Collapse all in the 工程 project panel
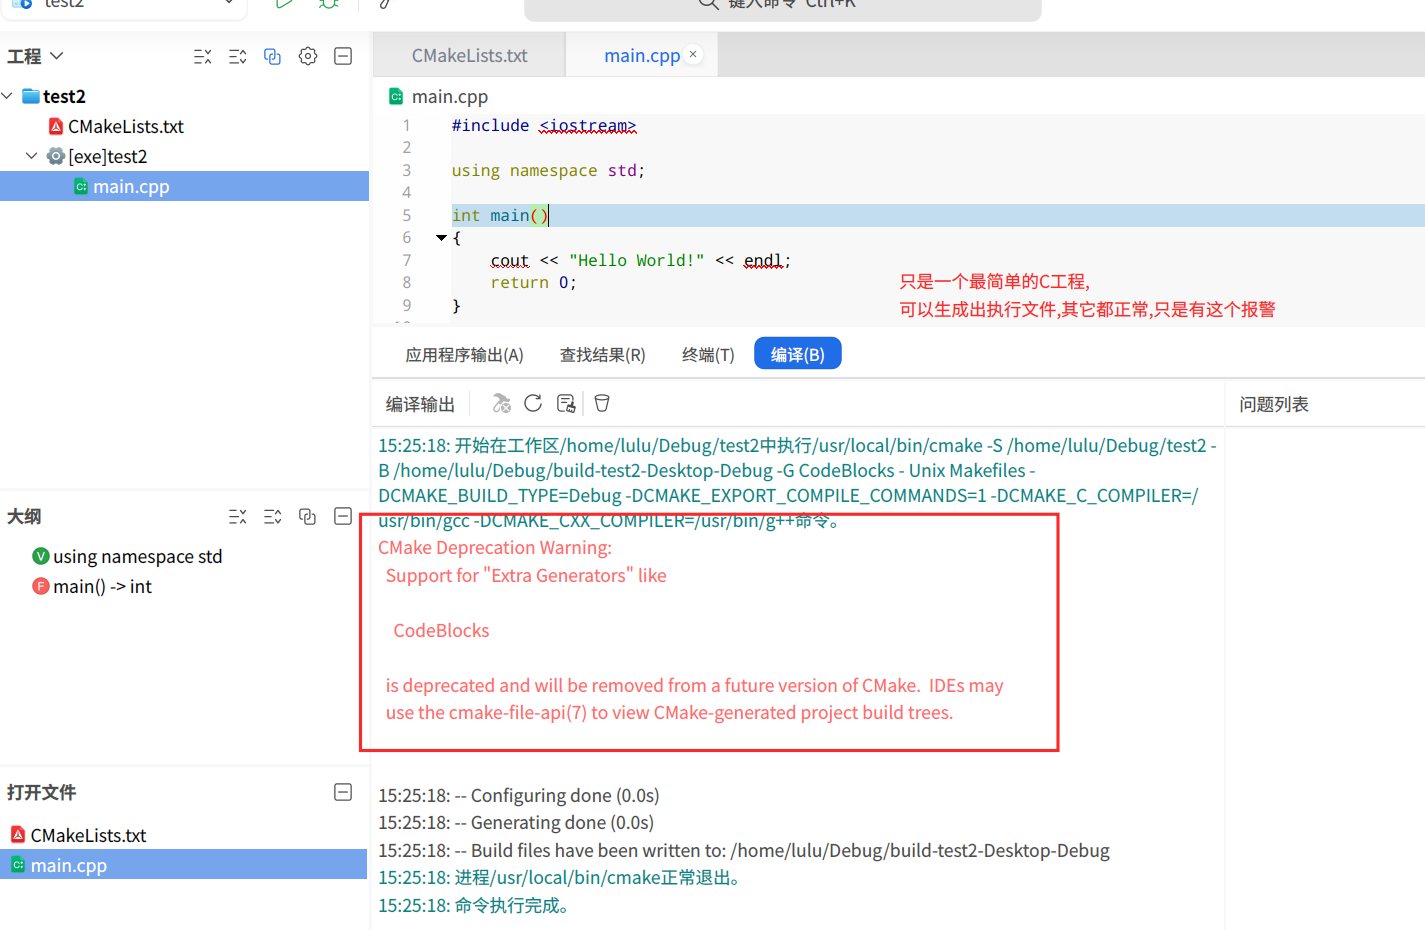Screen dimensions: 1425x930 203,57
